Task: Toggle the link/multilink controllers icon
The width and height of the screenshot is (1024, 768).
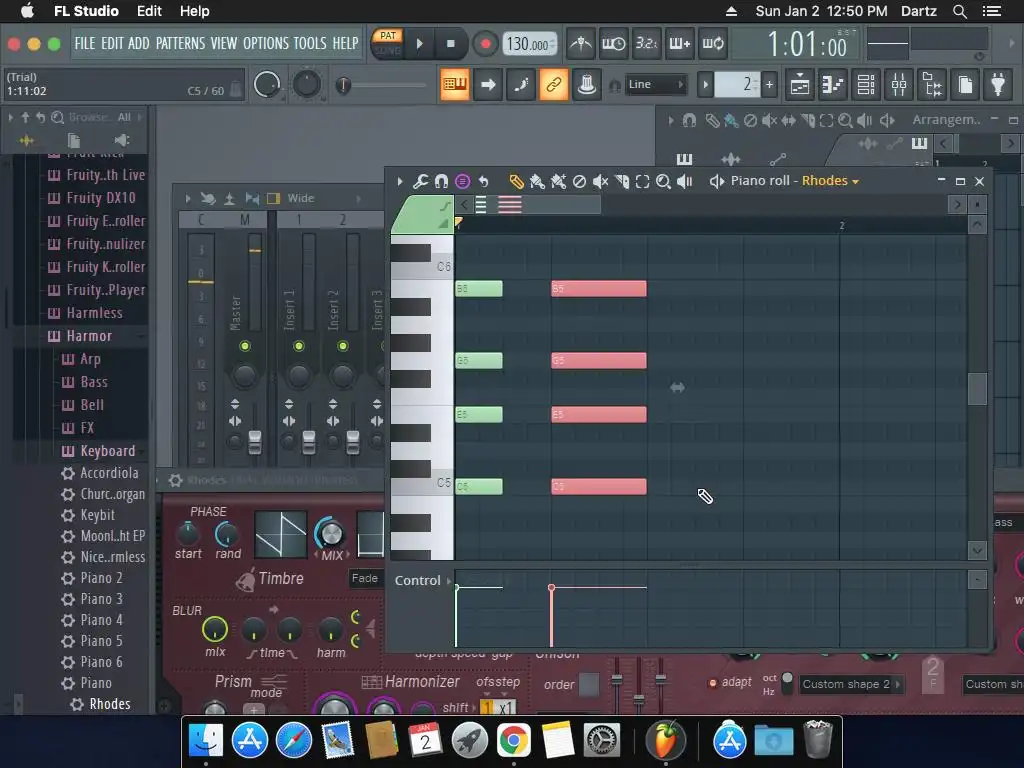Action: (553, 84)
